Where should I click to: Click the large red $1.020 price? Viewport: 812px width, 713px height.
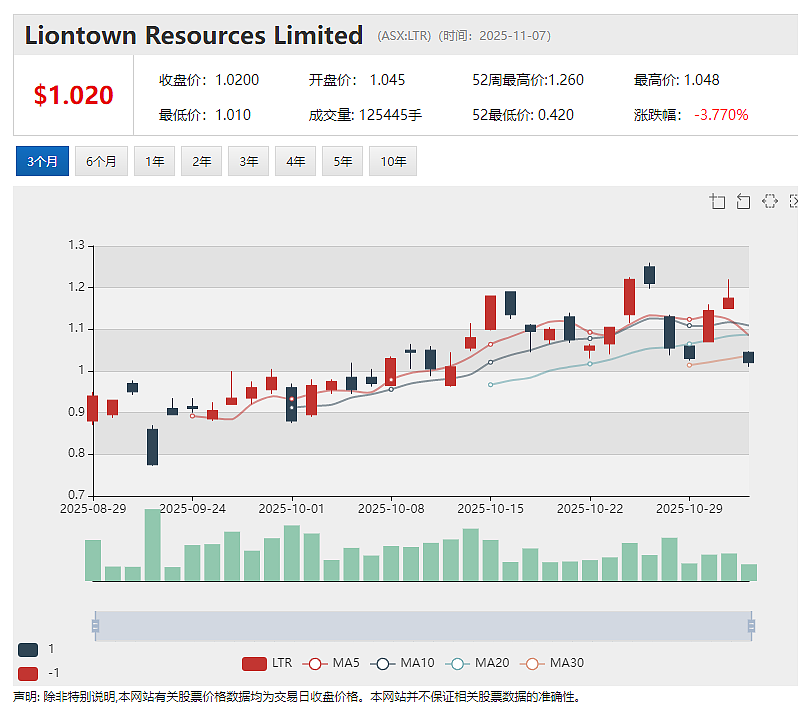tap(74, 95)
